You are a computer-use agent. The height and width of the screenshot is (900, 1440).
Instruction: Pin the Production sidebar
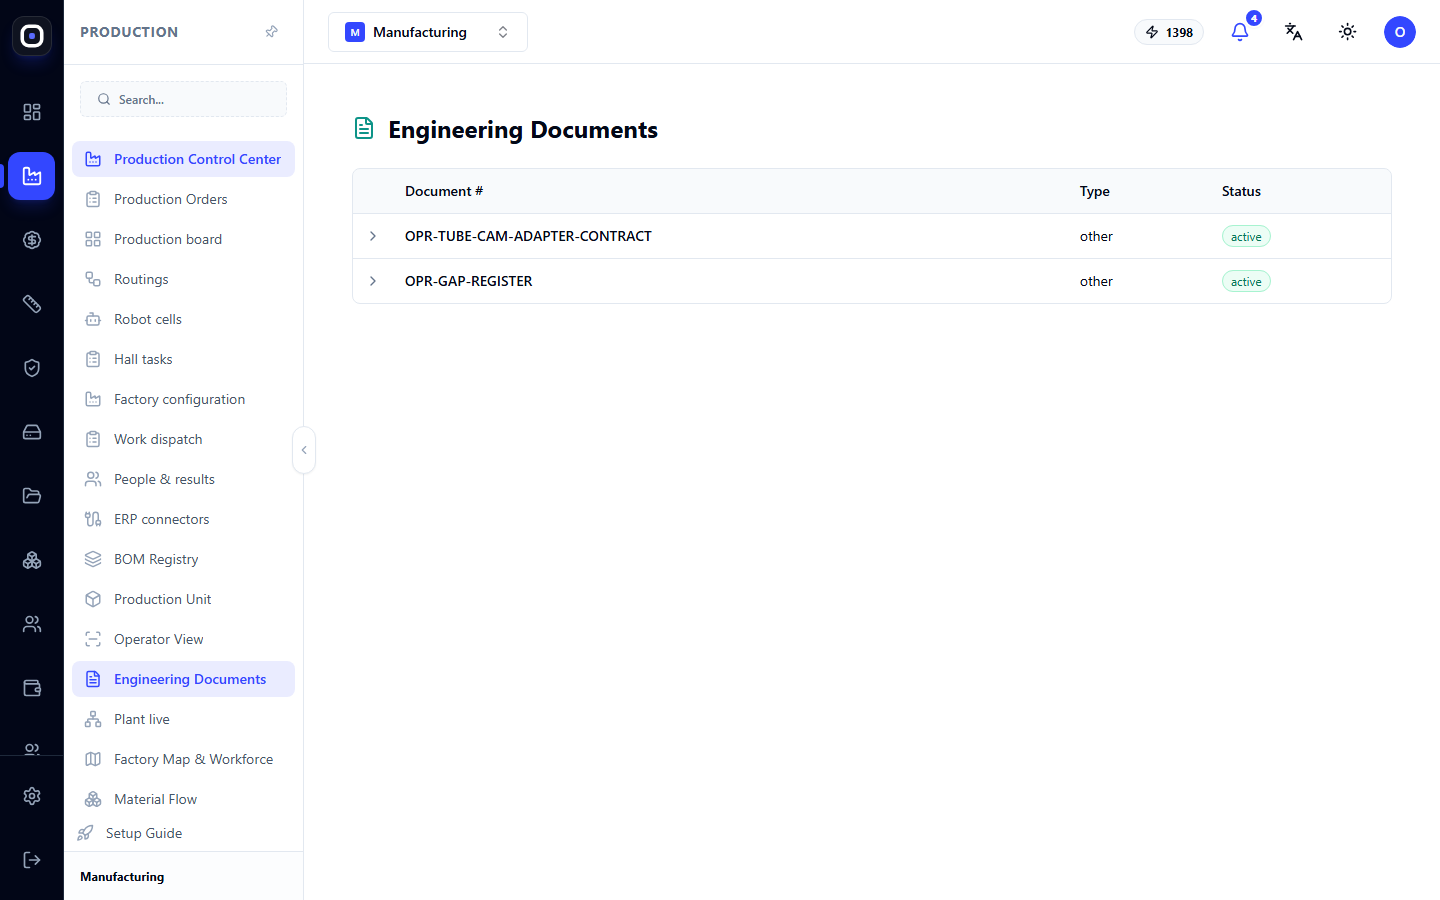tap(271, 32)
